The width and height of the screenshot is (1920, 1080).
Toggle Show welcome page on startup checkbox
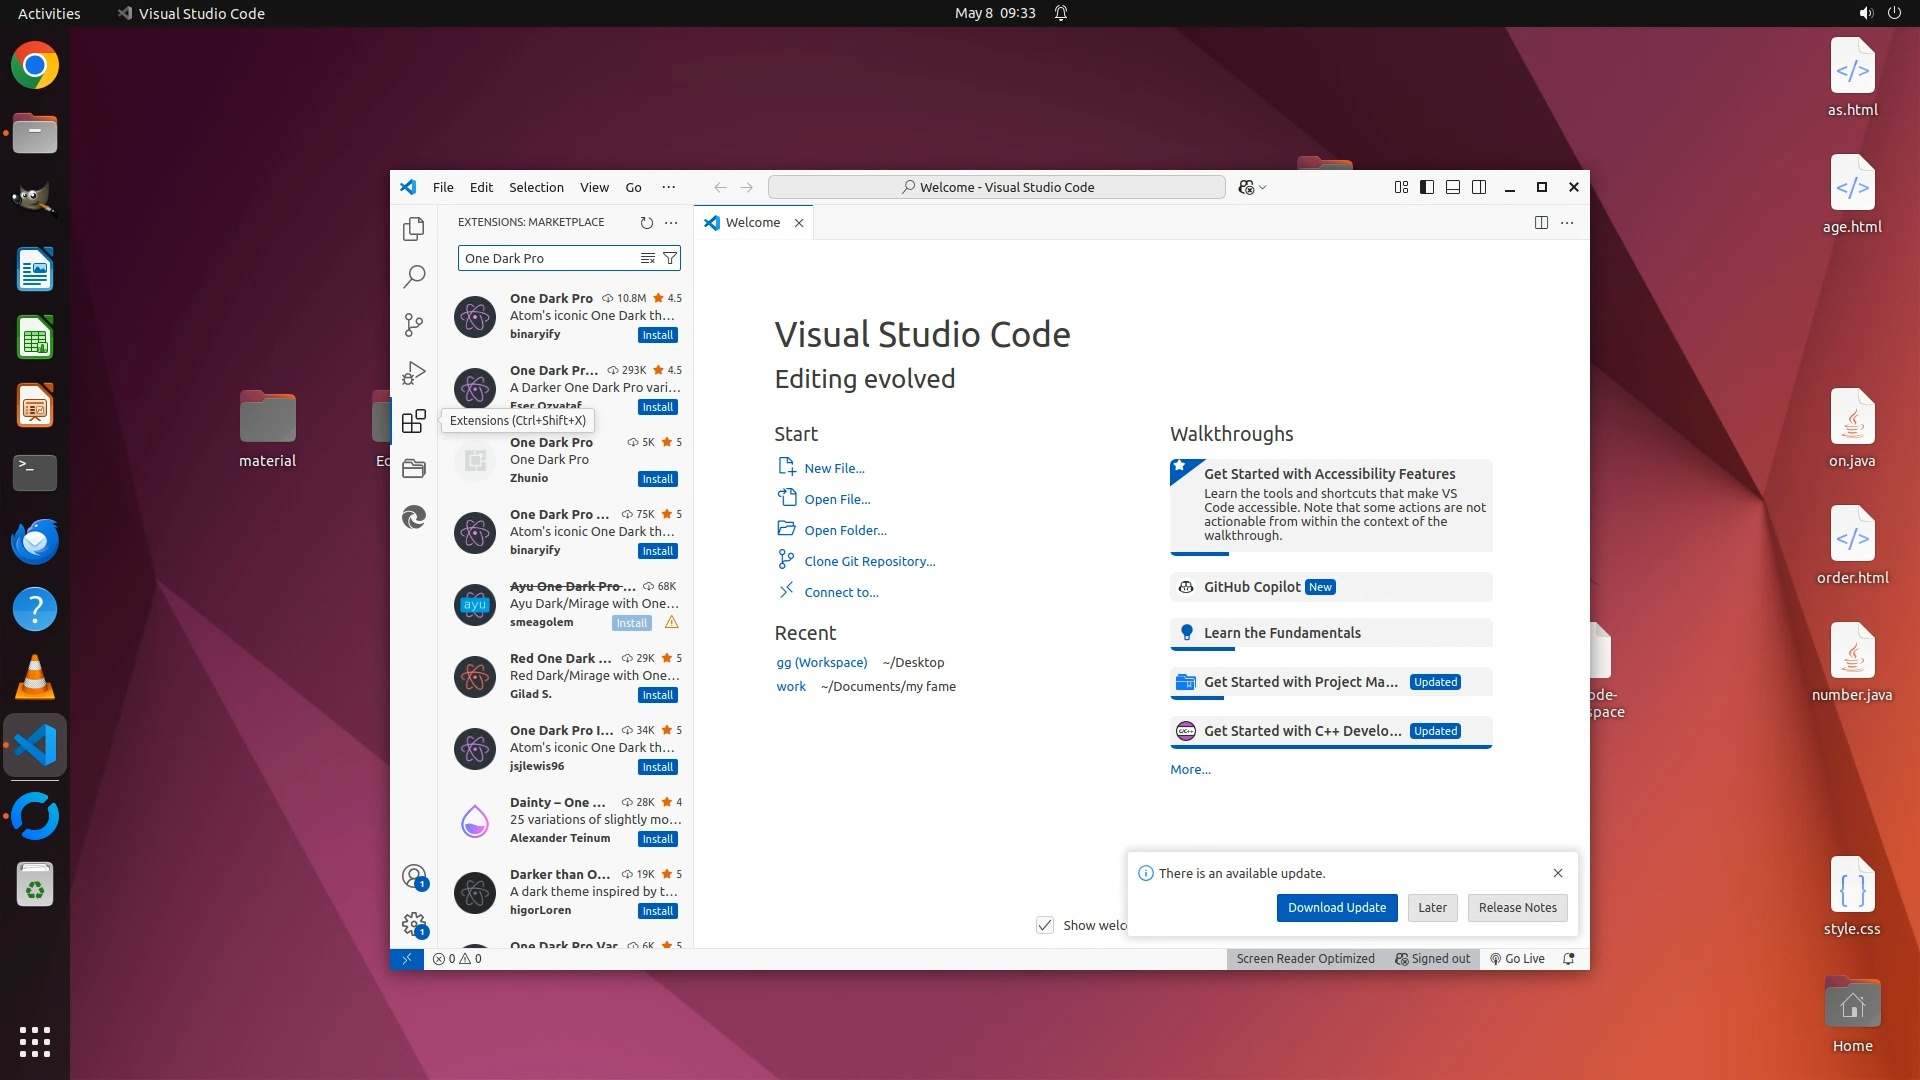point(1045,925)
